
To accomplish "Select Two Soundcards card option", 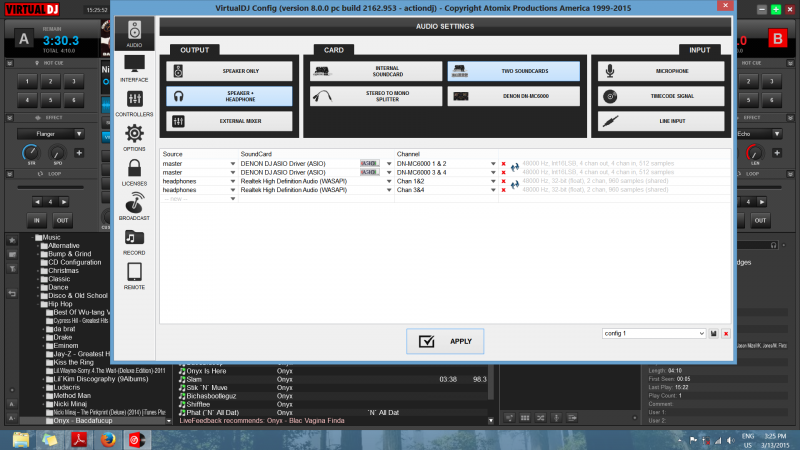I will (x=514, y=71).
